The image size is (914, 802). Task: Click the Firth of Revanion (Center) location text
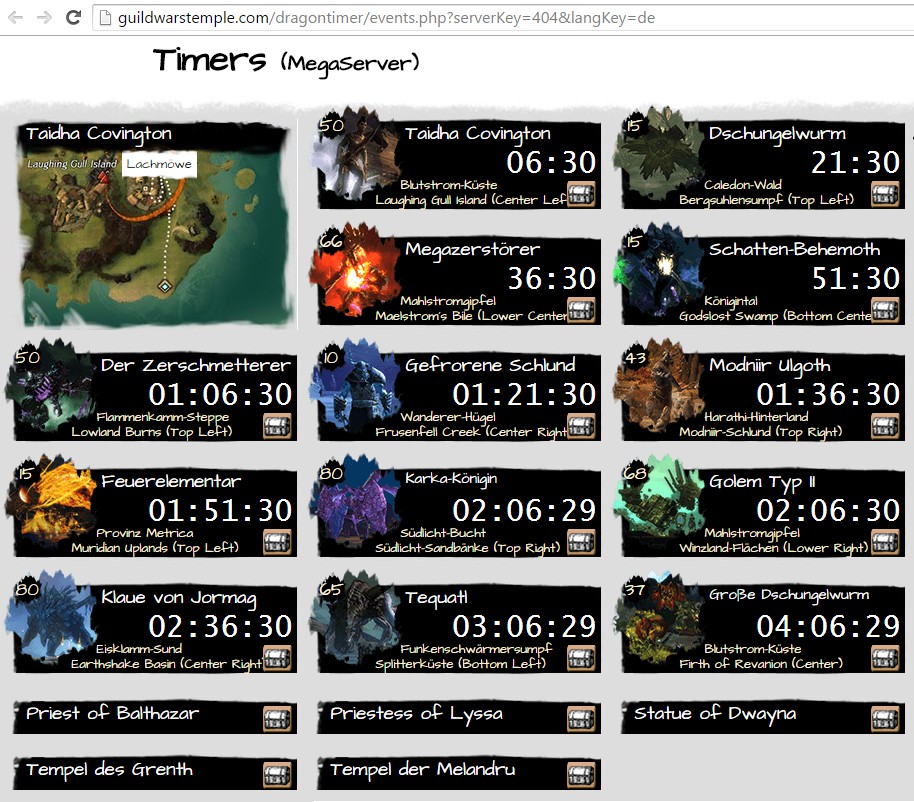(761, 664)
